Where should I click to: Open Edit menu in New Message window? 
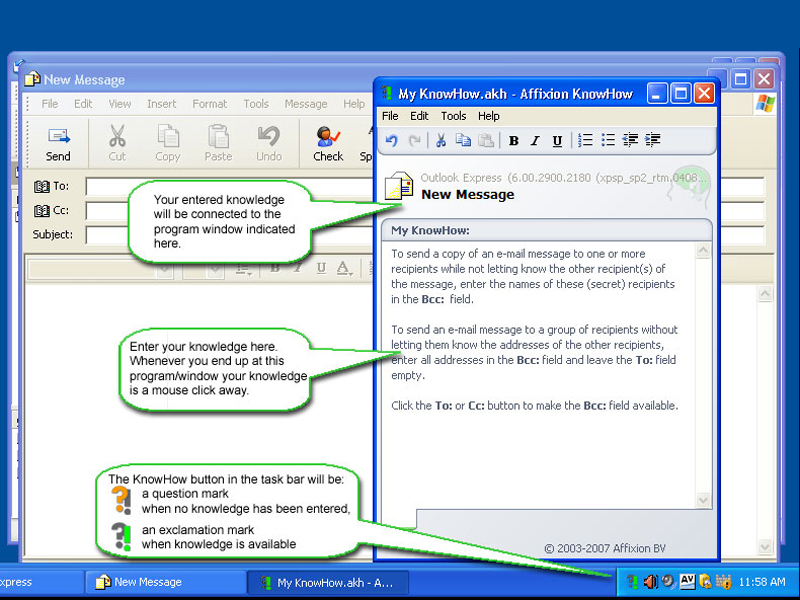pyautogui.click(x=83, y=104)
